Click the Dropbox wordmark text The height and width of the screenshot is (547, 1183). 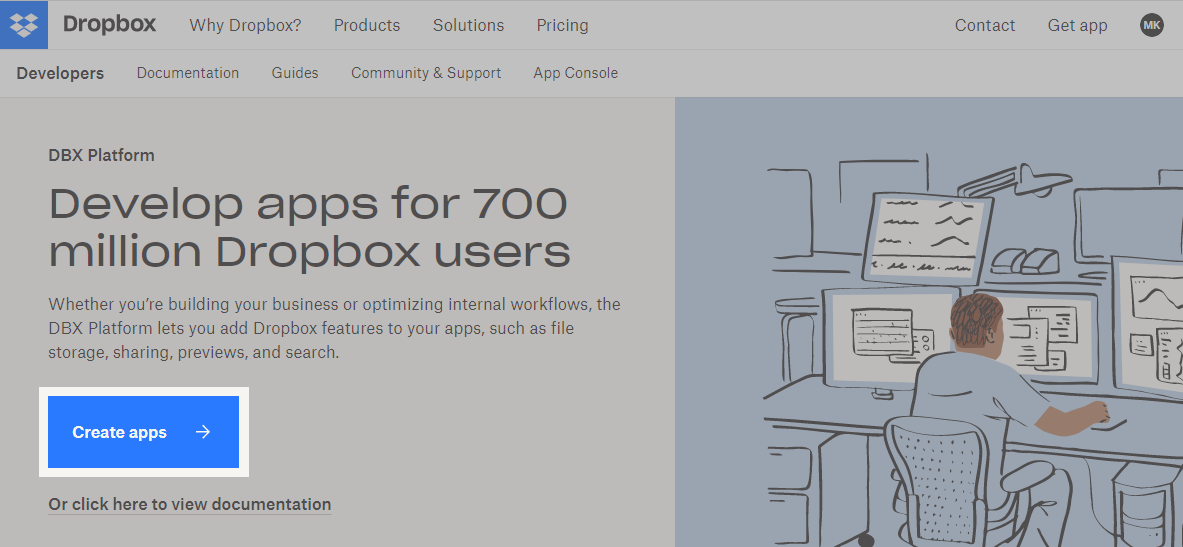tap(109, 25)
